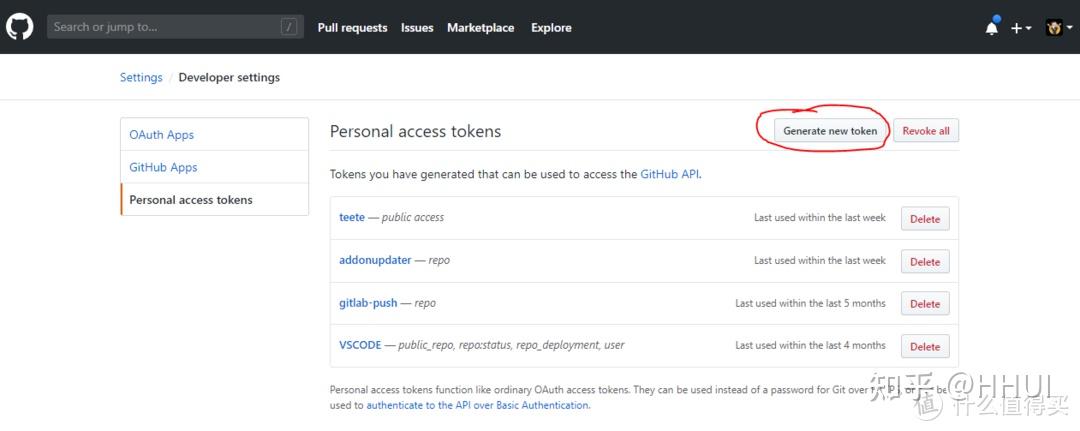The width and height of the screenshot is (1080, 431).
Task: Go to Pull requests in header
Action: tap(352, 28)
